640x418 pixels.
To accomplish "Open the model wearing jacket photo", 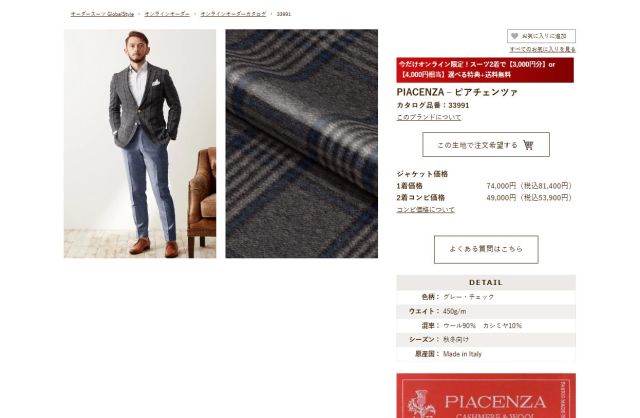I will (x=140, y=144).
